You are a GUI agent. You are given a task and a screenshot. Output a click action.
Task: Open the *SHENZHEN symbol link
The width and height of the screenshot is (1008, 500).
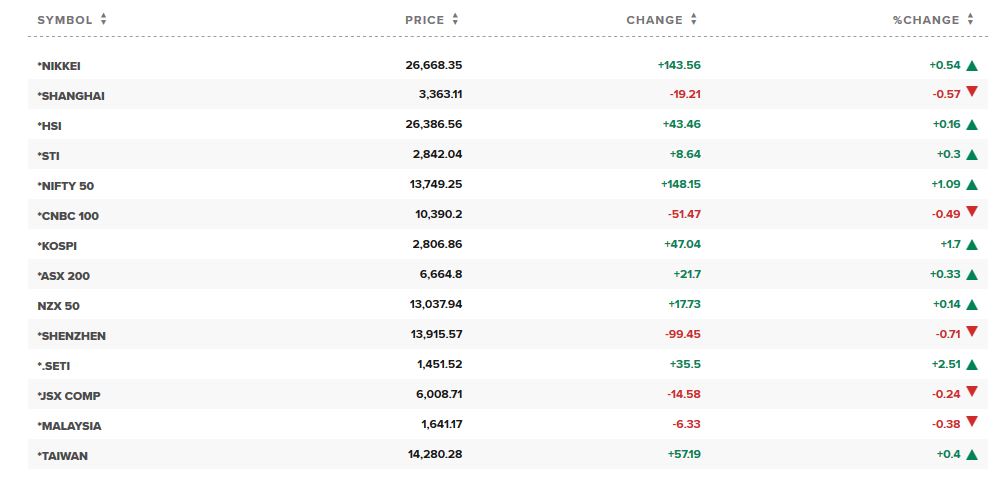[x=71, y=335]
